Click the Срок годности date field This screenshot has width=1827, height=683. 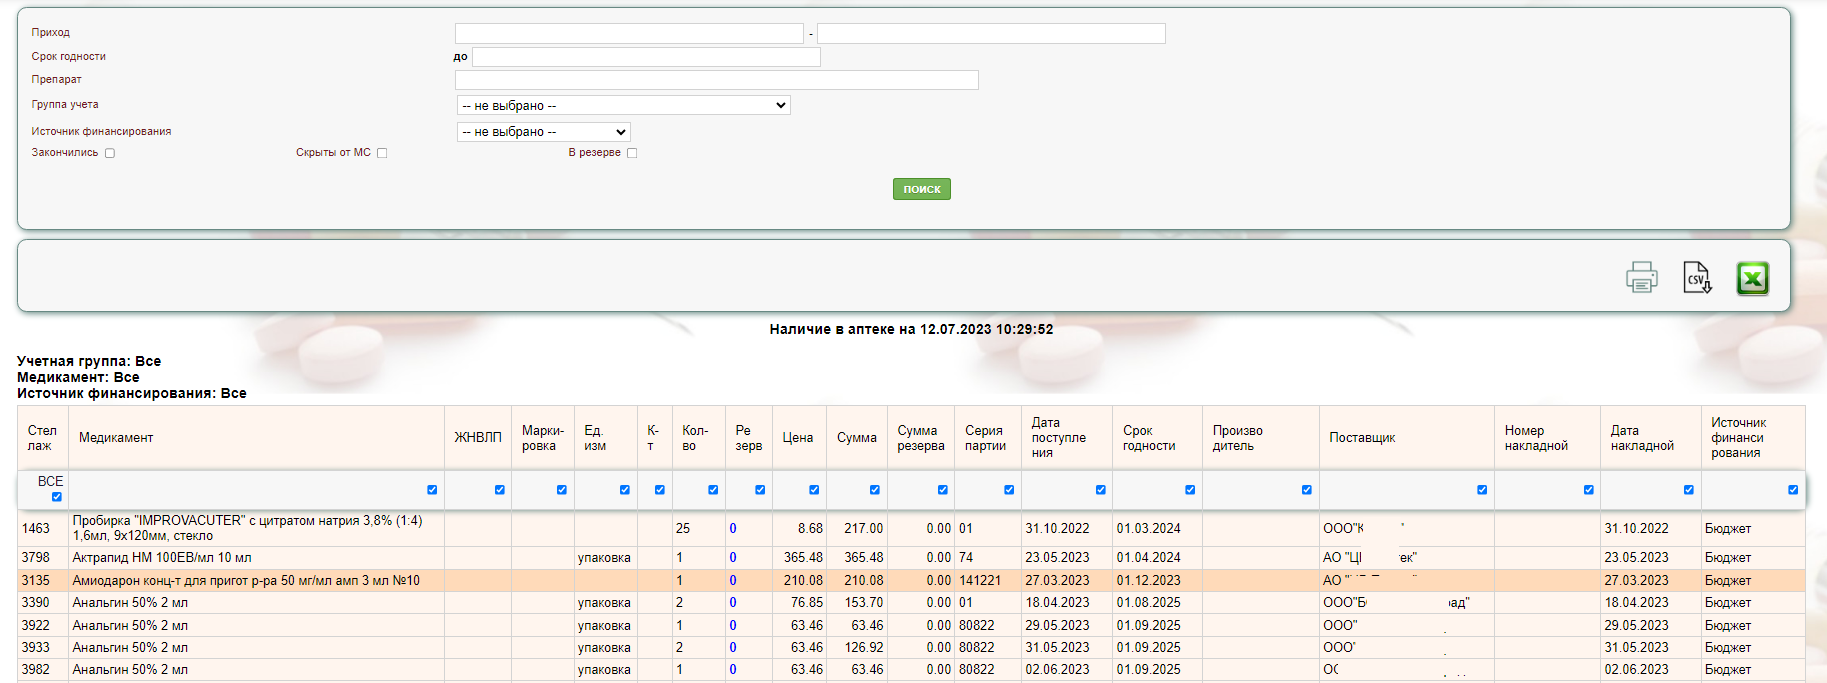[646, 57]
